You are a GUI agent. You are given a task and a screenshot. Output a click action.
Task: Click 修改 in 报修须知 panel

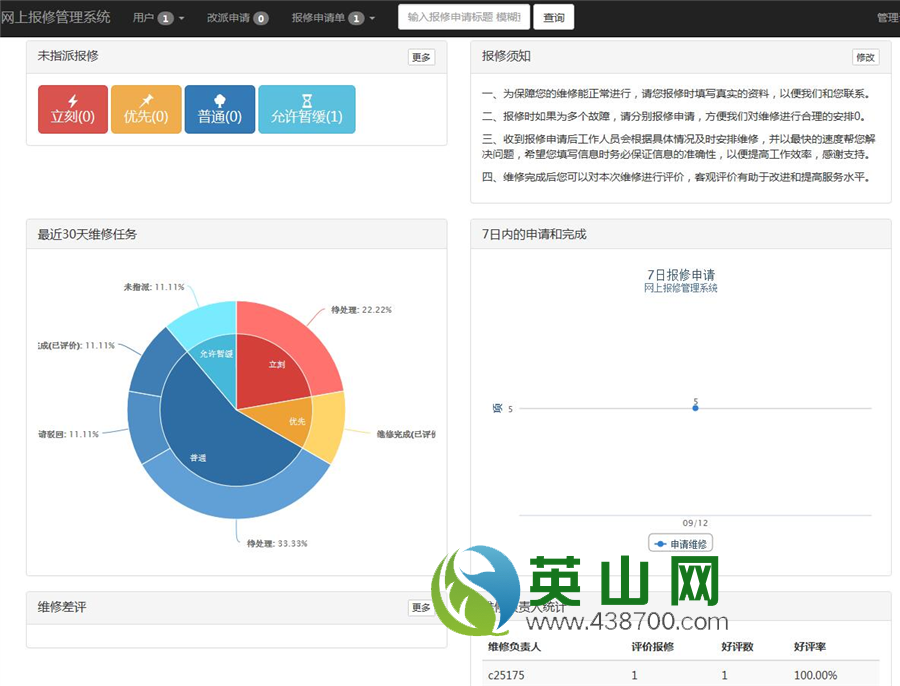pos(865,57)
